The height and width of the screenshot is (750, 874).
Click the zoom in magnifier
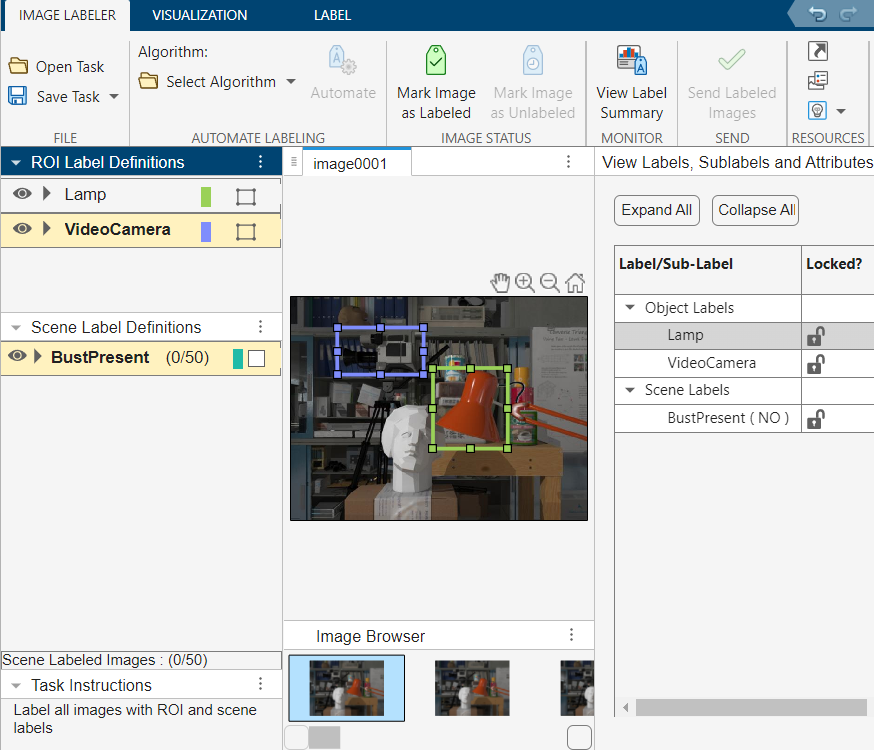pos(525,283)
